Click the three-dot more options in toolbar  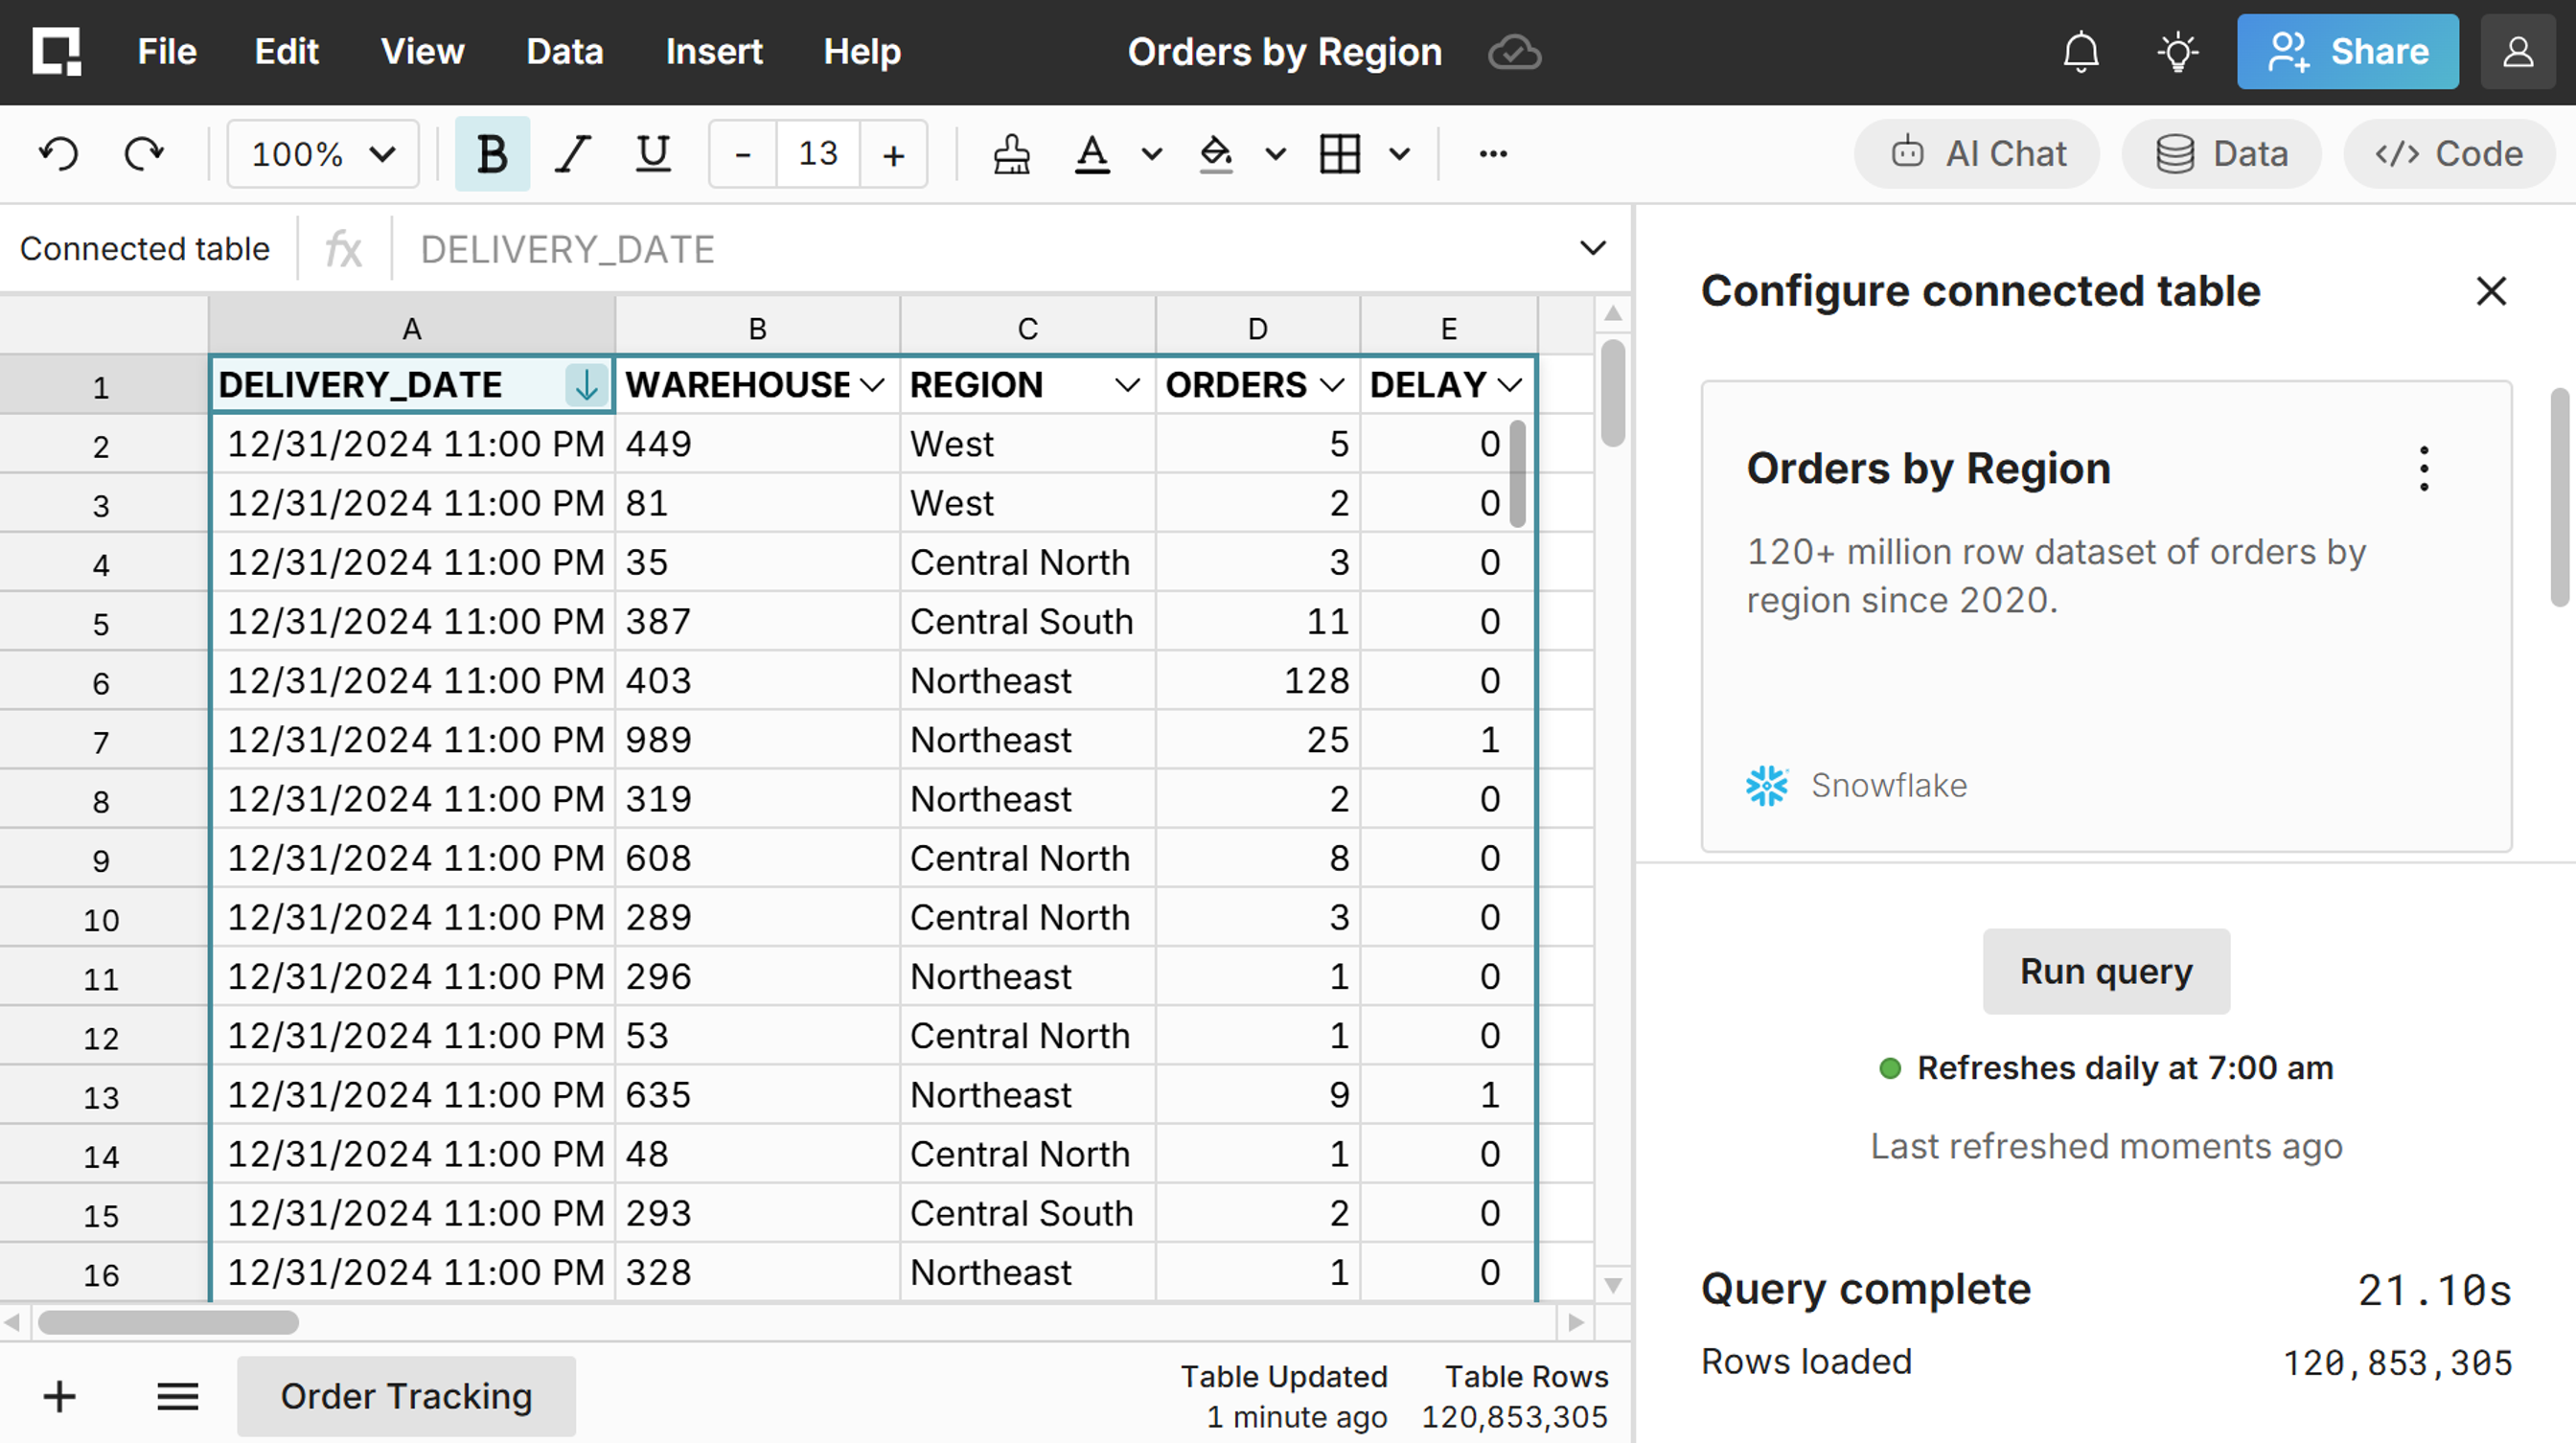(x=1492, y=154)
